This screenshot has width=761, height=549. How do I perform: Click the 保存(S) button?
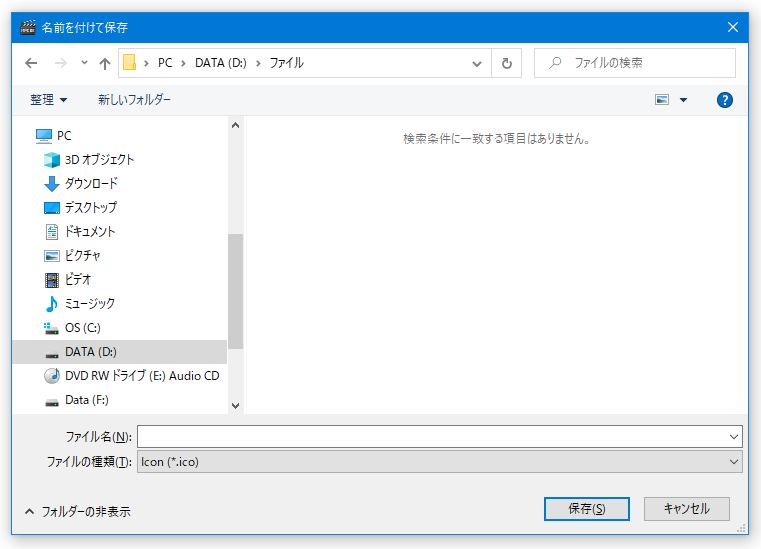pyautogui.click(x=587, y=509)
